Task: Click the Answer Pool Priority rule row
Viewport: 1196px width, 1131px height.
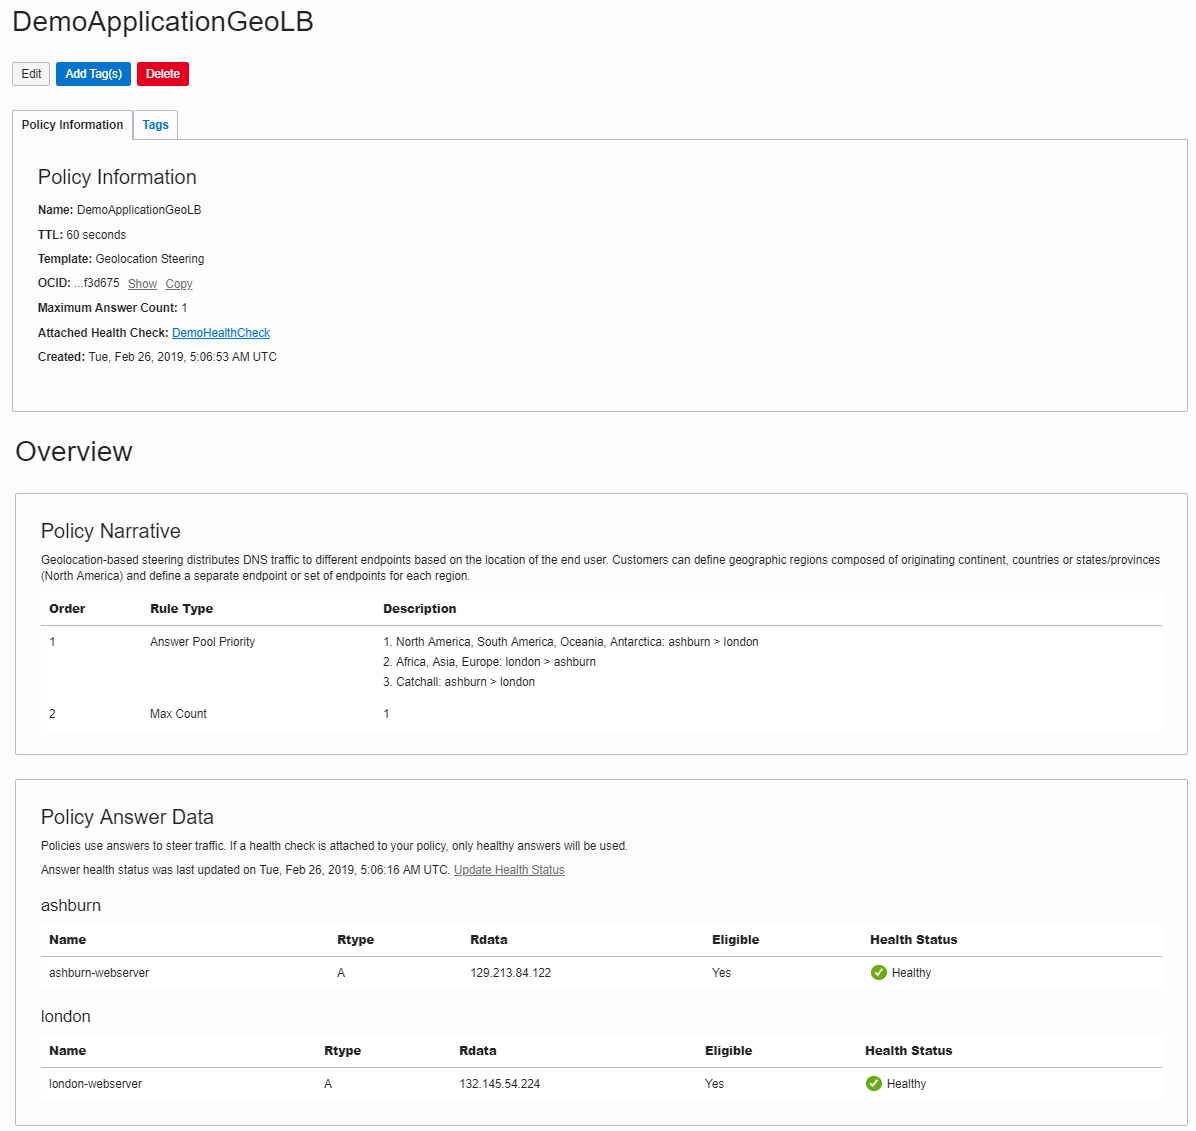Action: tap(202, 642)
